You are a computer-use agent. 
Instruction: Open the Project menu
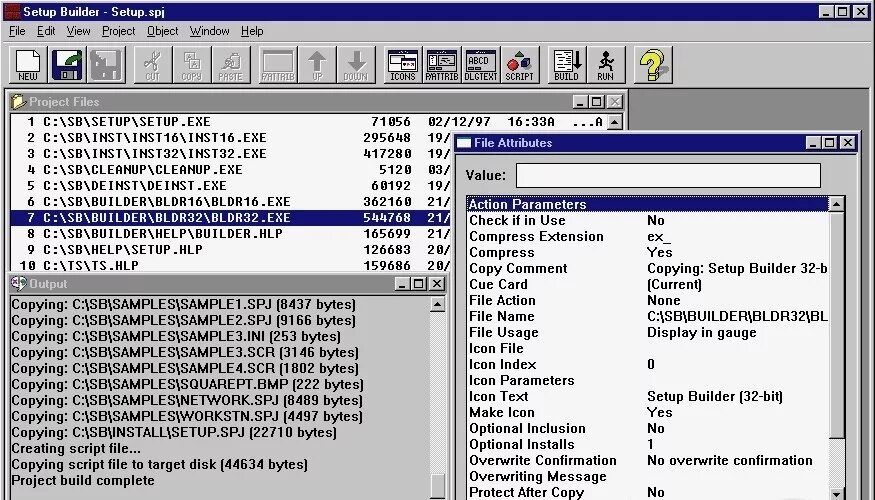coord(118,31)
